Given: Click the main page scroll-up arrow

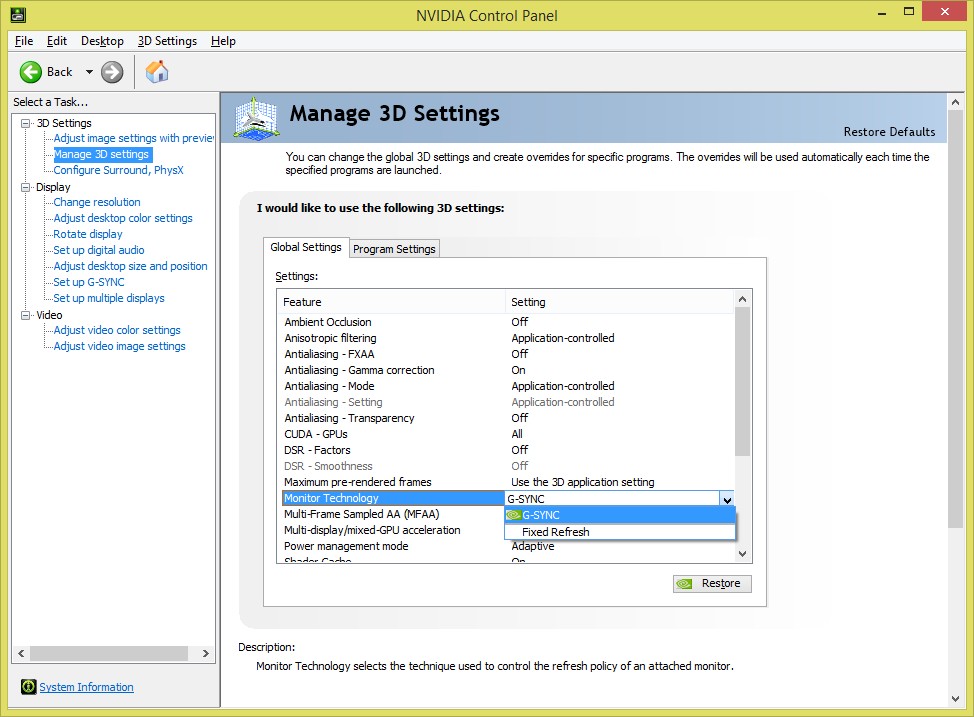Looking at the screenshot, I should click(955, 102).
